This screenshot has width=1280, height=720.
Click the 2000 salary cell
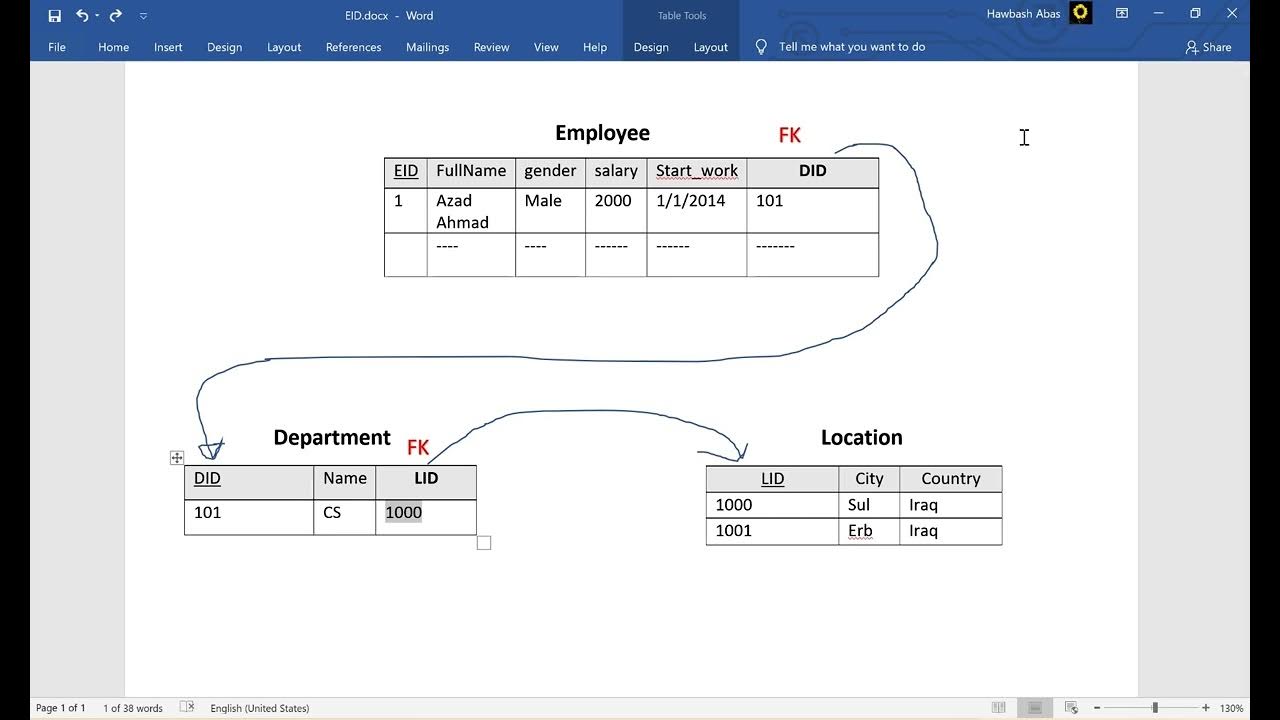coord(616,211)
